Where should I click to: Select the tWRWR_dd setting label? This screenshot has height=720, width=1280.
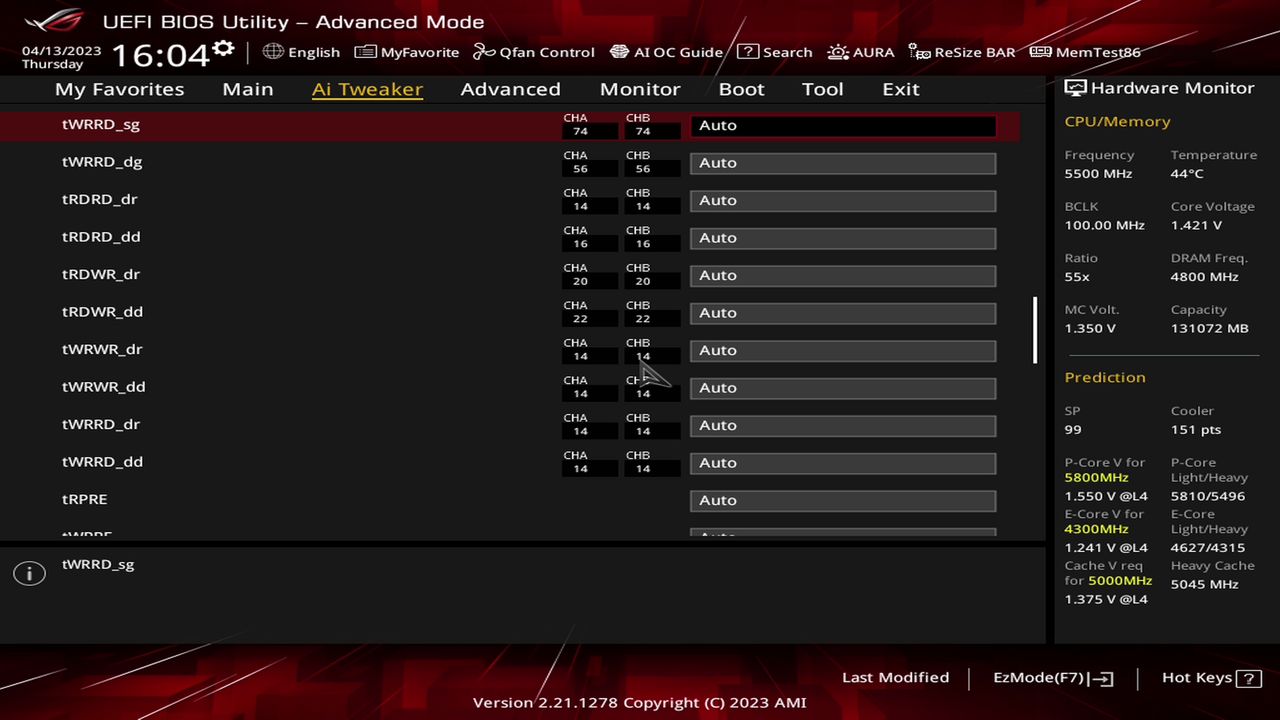[104, 387]
